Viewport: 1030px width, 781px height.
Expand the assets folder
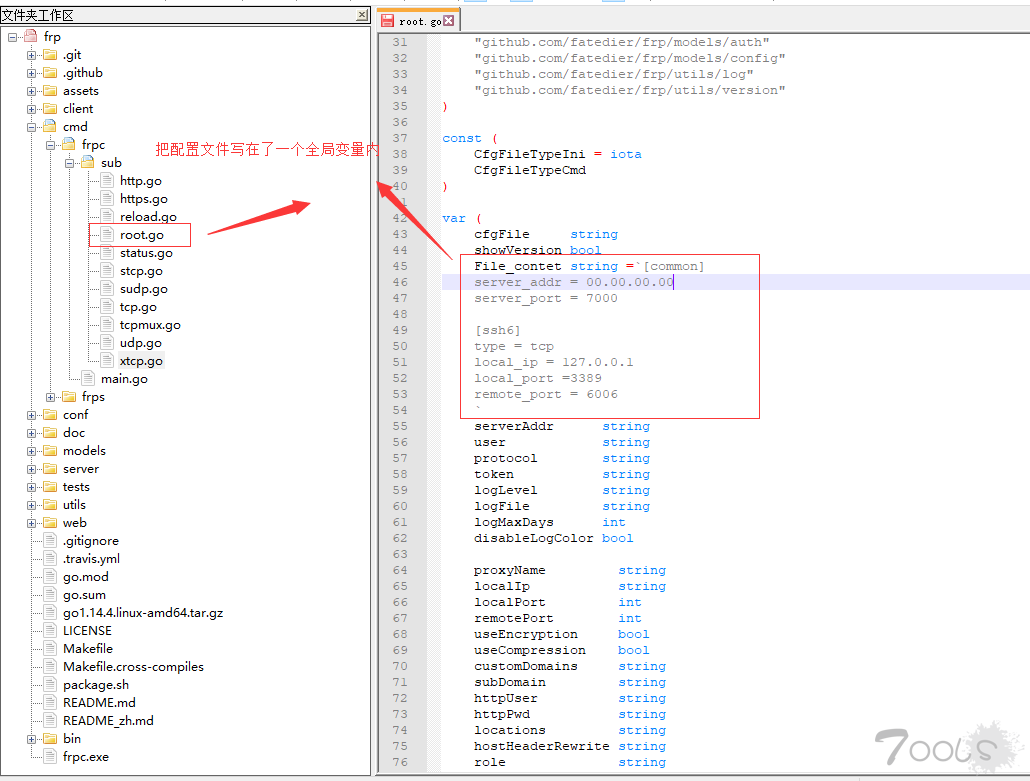point(32,91)
